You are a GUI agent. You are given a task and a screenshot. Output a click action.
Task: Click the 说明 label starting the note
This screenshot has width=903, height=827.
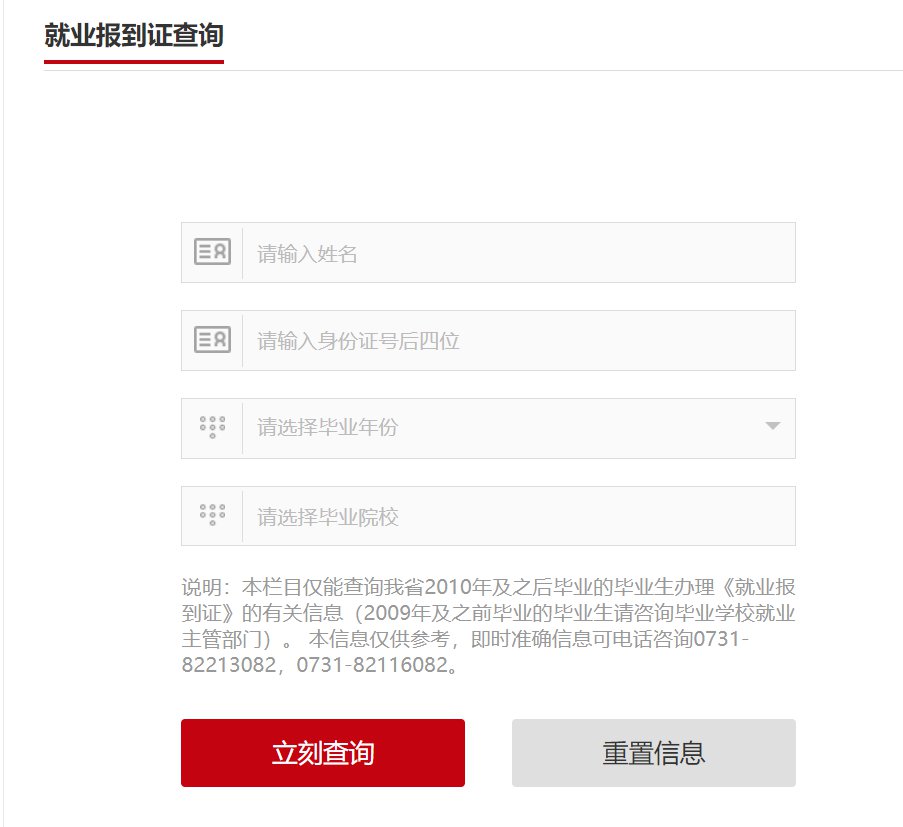[198, 587]
